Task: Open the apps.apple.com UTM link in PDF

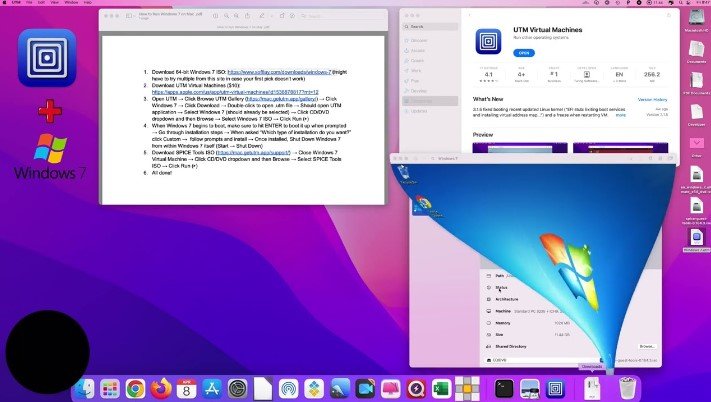Action: pos(235,92)
